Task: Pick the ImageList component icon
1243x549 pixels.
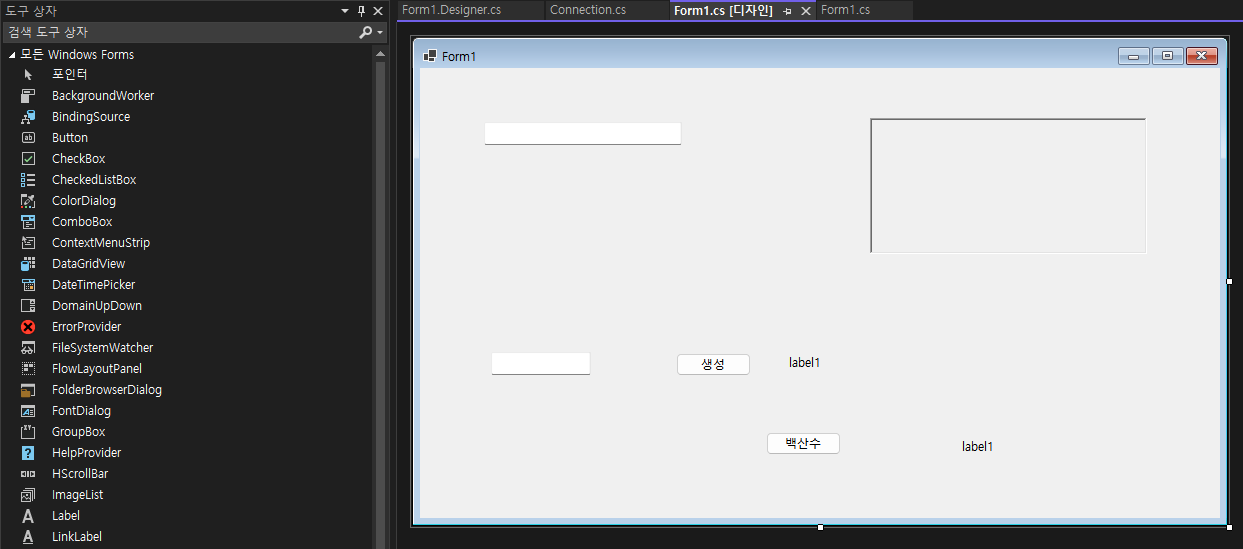Action: [28, 495]
